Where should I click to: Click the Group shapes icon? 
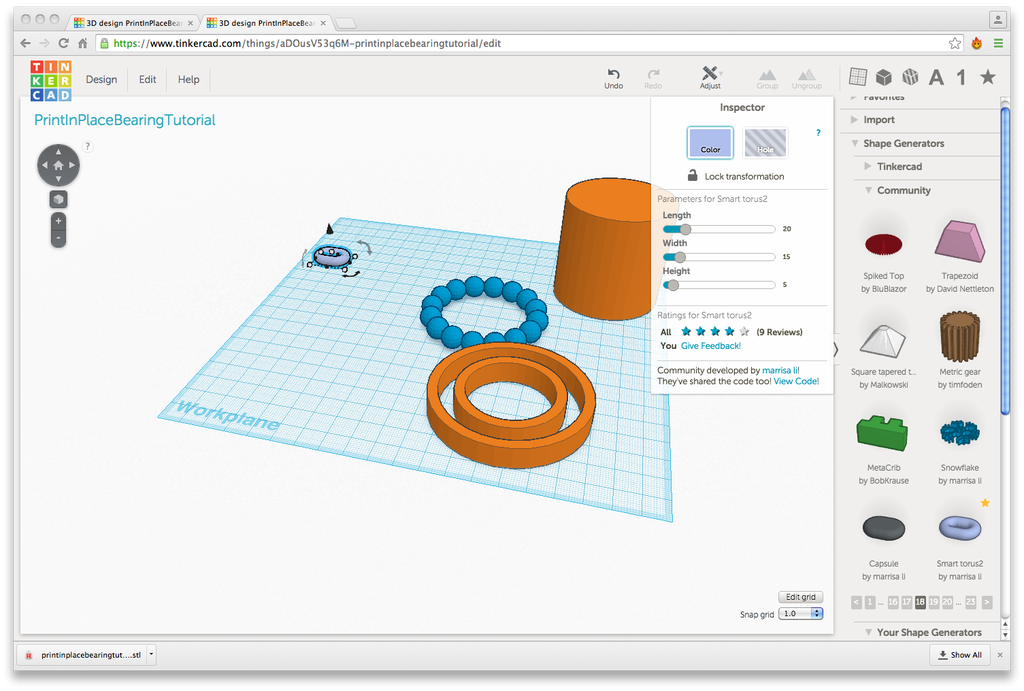(x=767, y=74)
